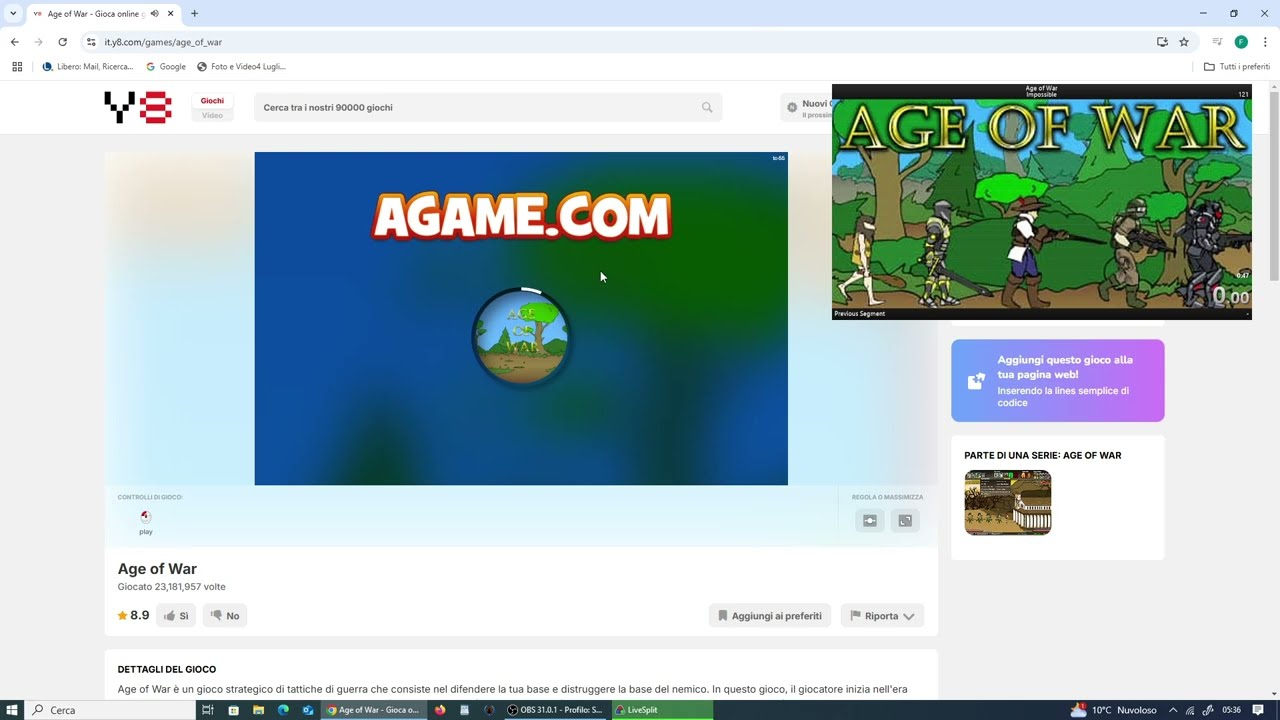Open the Wi-Fi network tray icon

(1190, 710)
